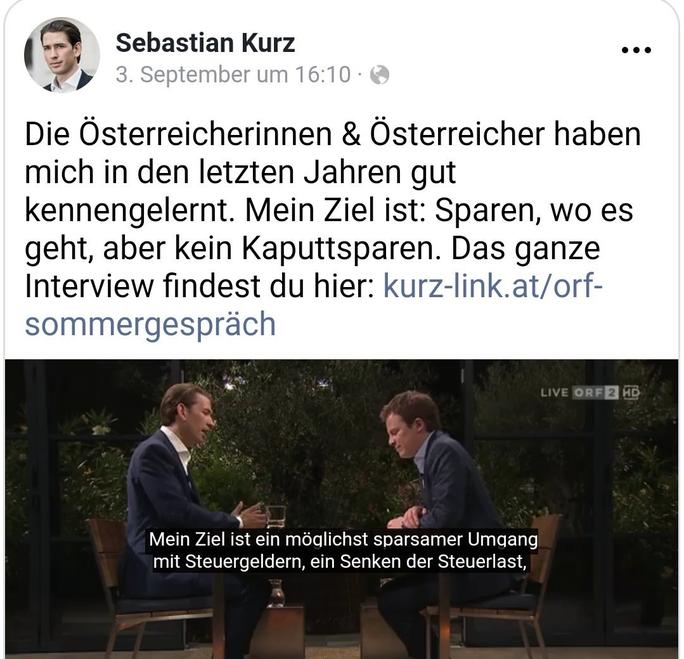Click the ORF 2 channel logo
Screen dimensions: 684x659
[x=595, y=393]
